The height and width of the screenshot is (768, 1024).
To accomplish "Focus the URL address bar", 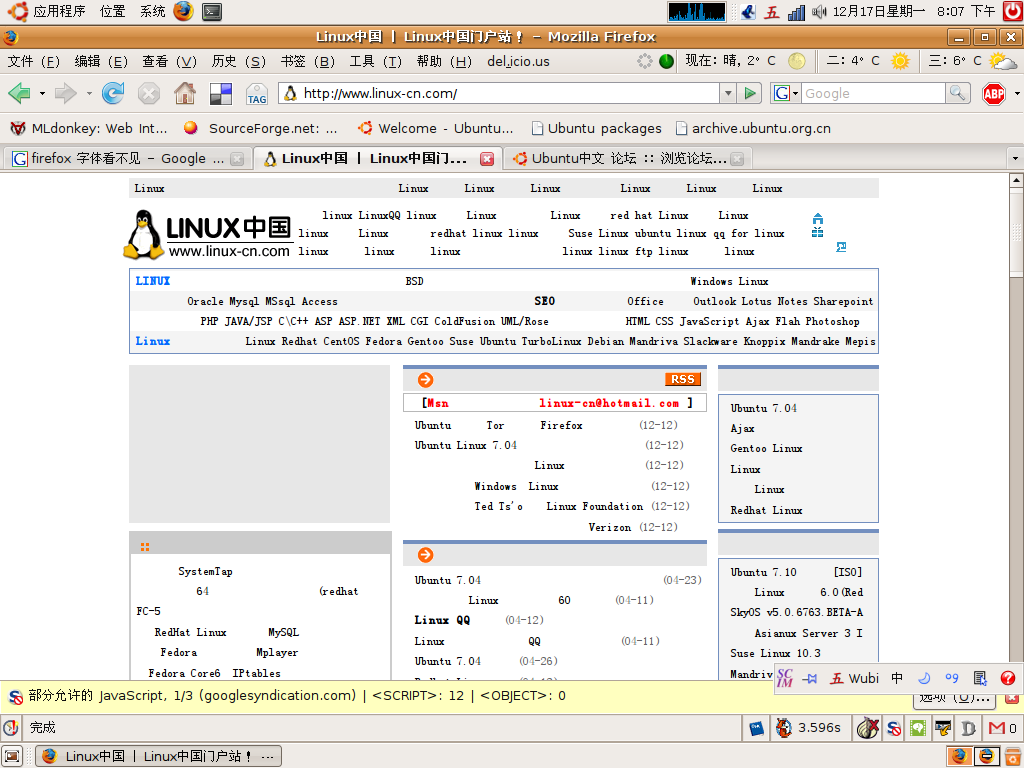I will (500, 93).
